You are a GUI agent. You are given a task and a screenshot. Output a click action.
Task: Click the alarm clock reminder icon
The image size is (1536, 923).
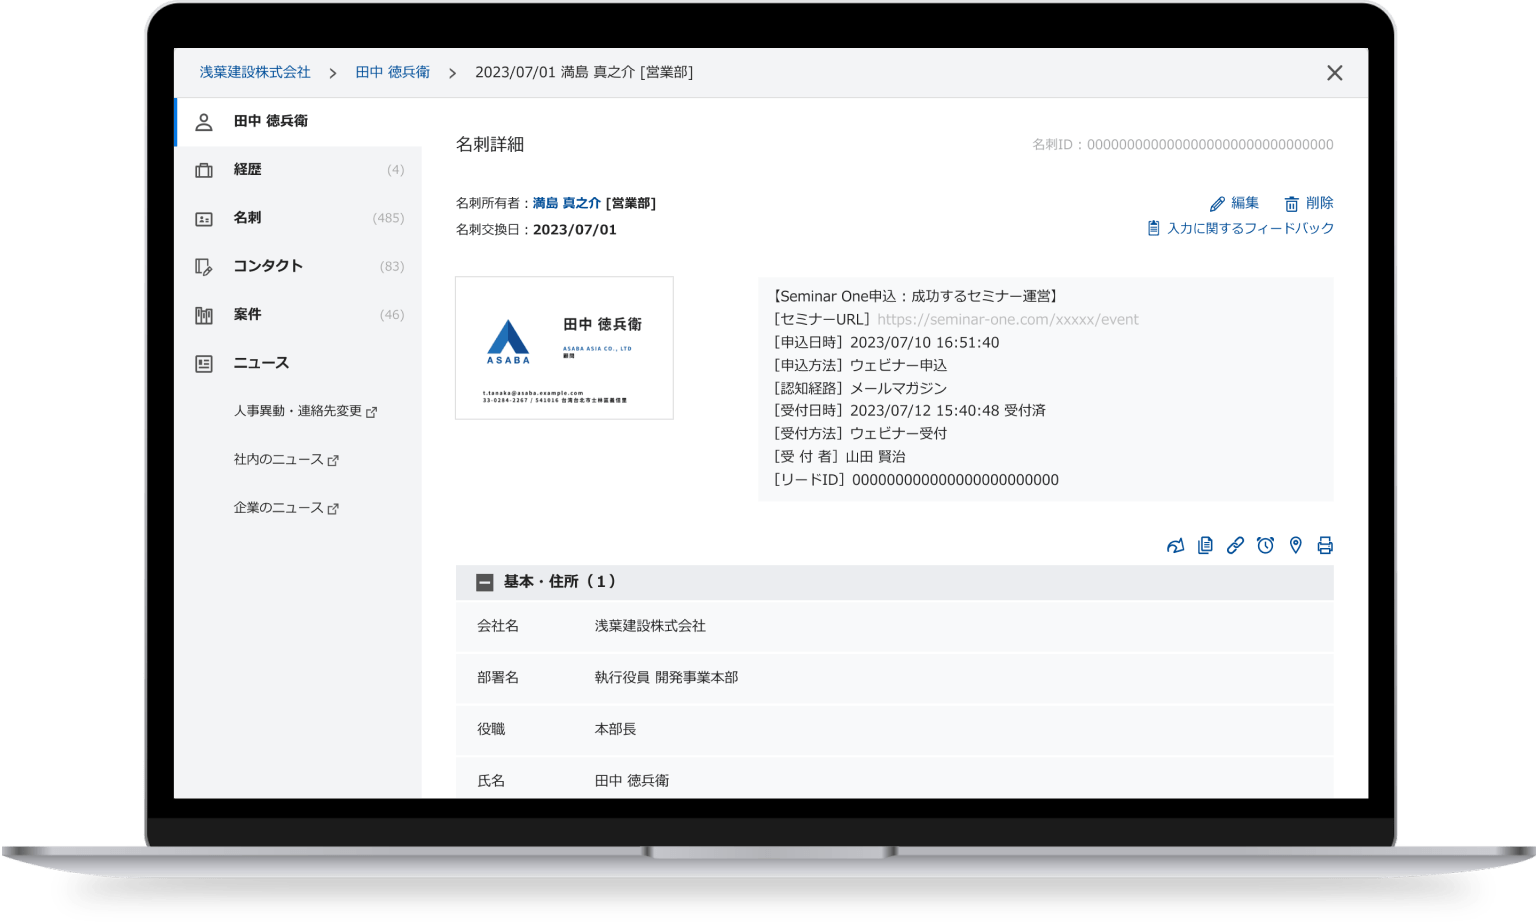coord(1265,545)
